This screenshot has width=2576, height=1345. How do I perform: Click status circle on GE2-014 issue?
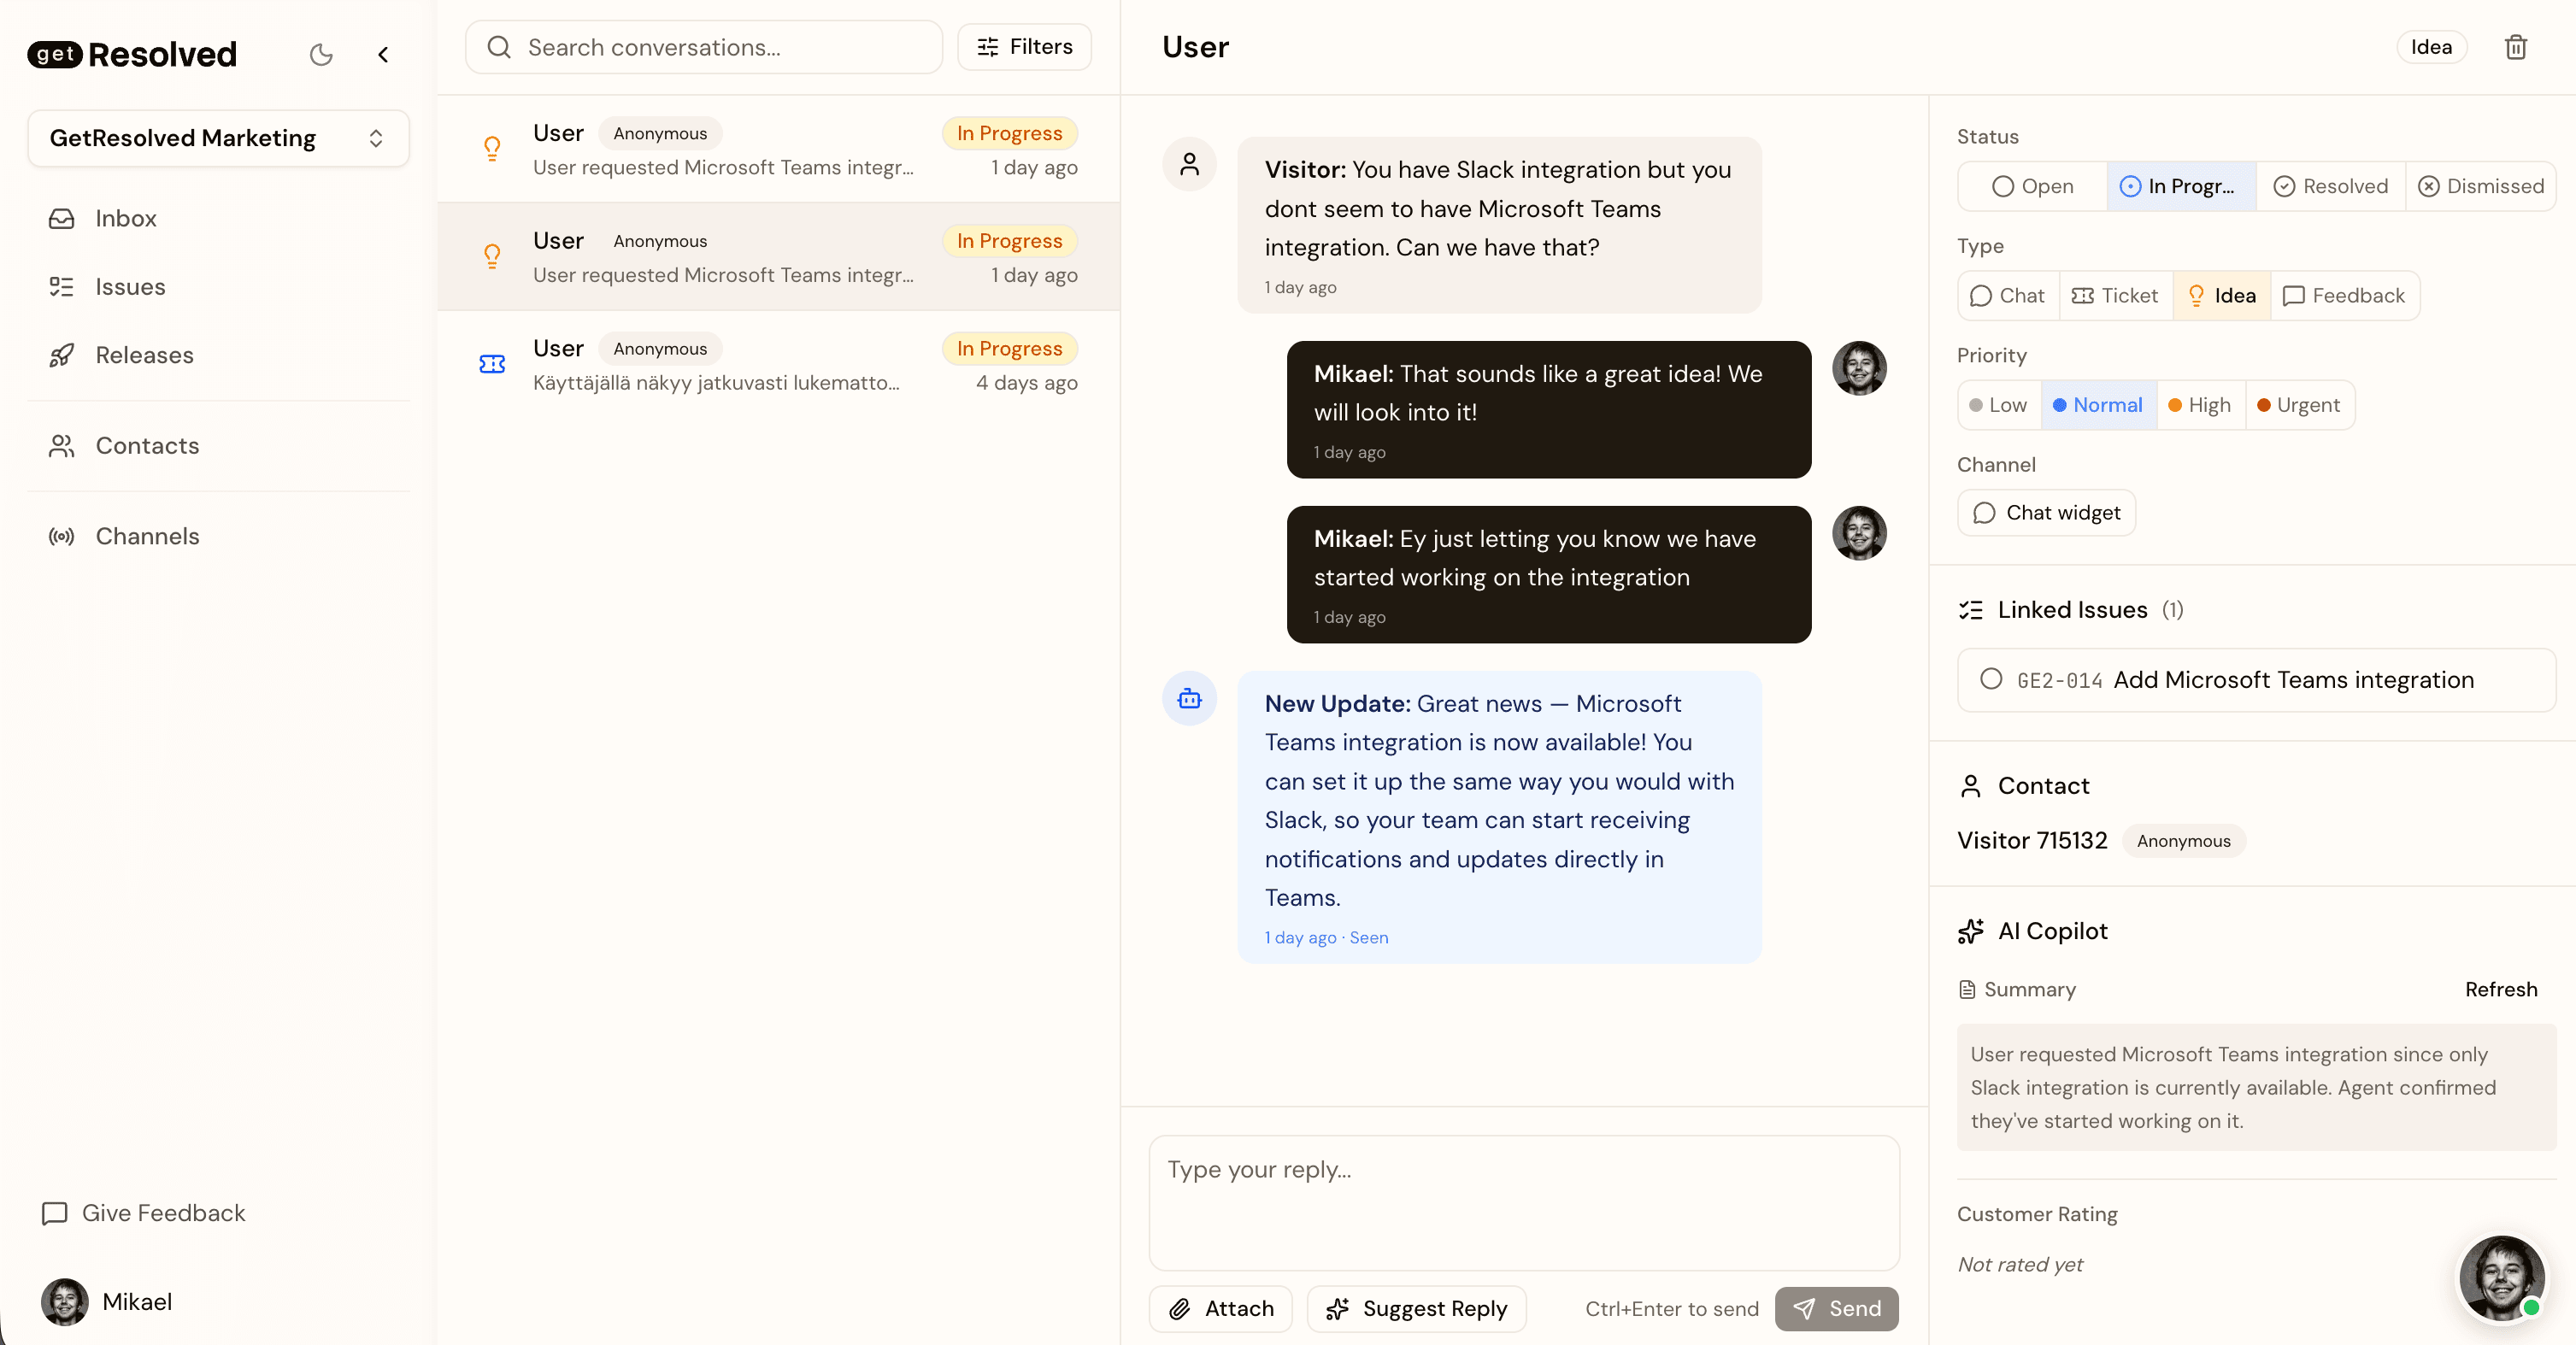(1991, 679)
